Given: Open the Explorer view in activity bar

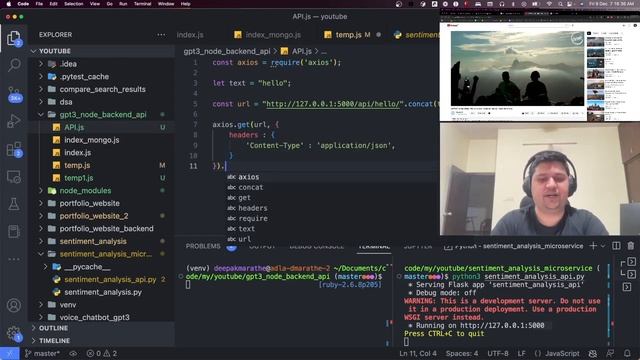Looking at the screenshot, I should (14, 39).
